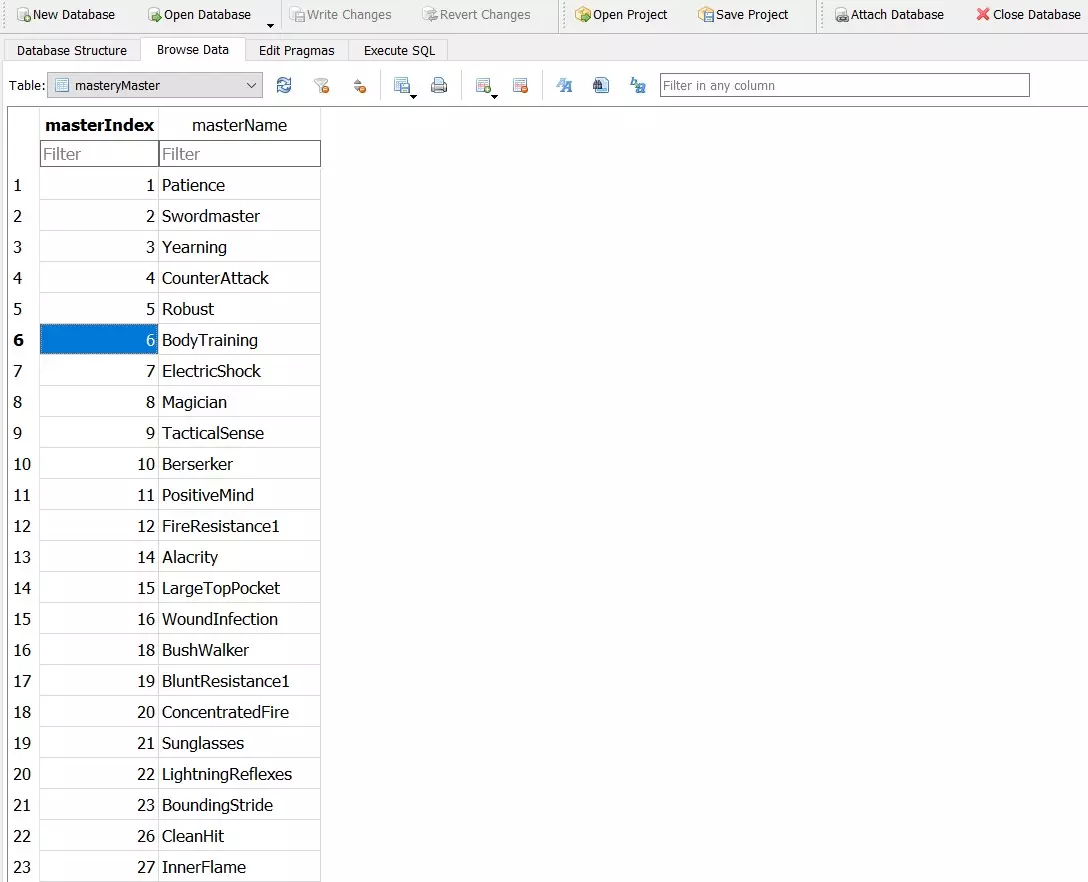This screenshot has height=882, width=1088.
Task: Select the Patience cell
Action: tap(239, 185)
